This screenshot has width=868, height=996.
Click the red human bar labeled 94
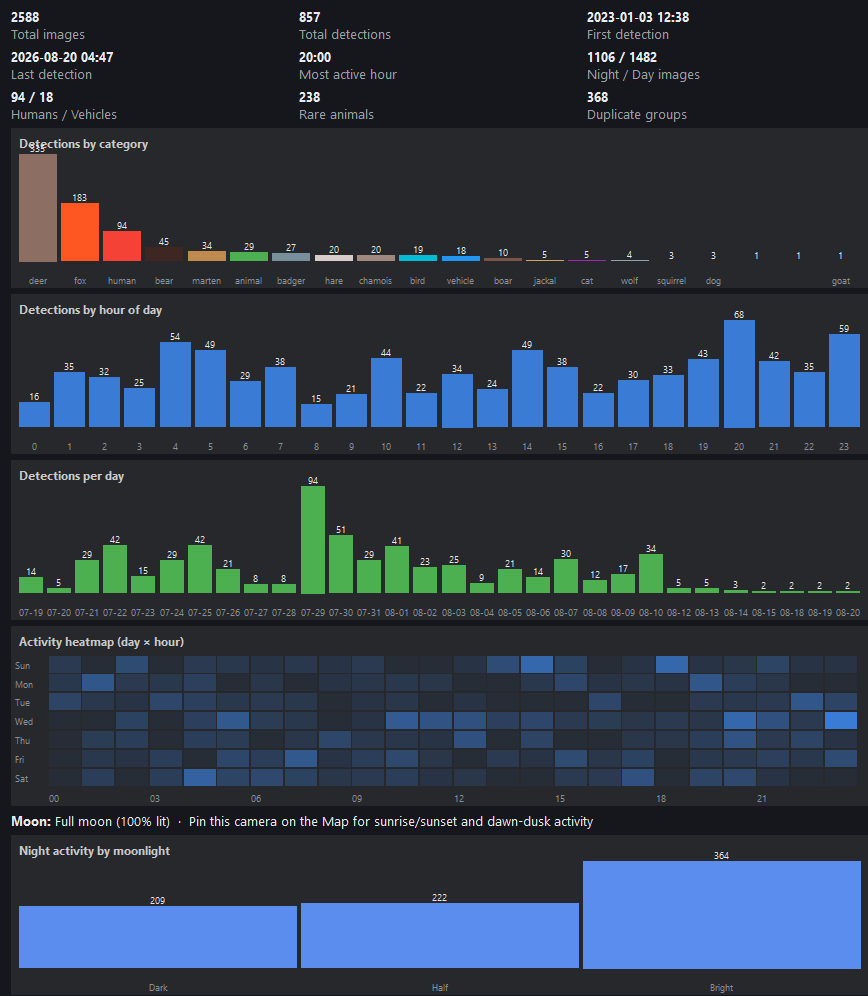pyautogui.click(x=122, y=246)
